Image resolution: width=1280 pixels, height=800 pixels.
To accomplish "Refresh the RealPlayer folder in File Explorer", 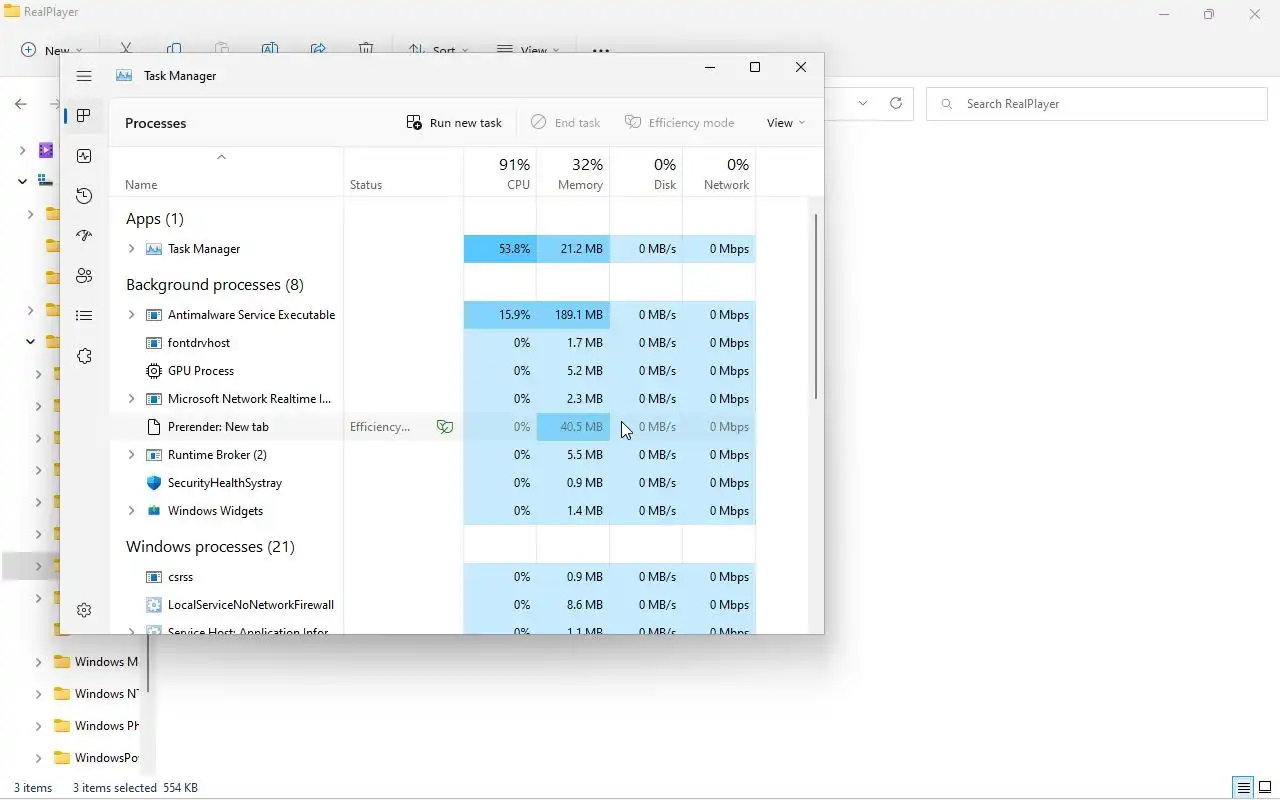I will [x=896, y=103].
